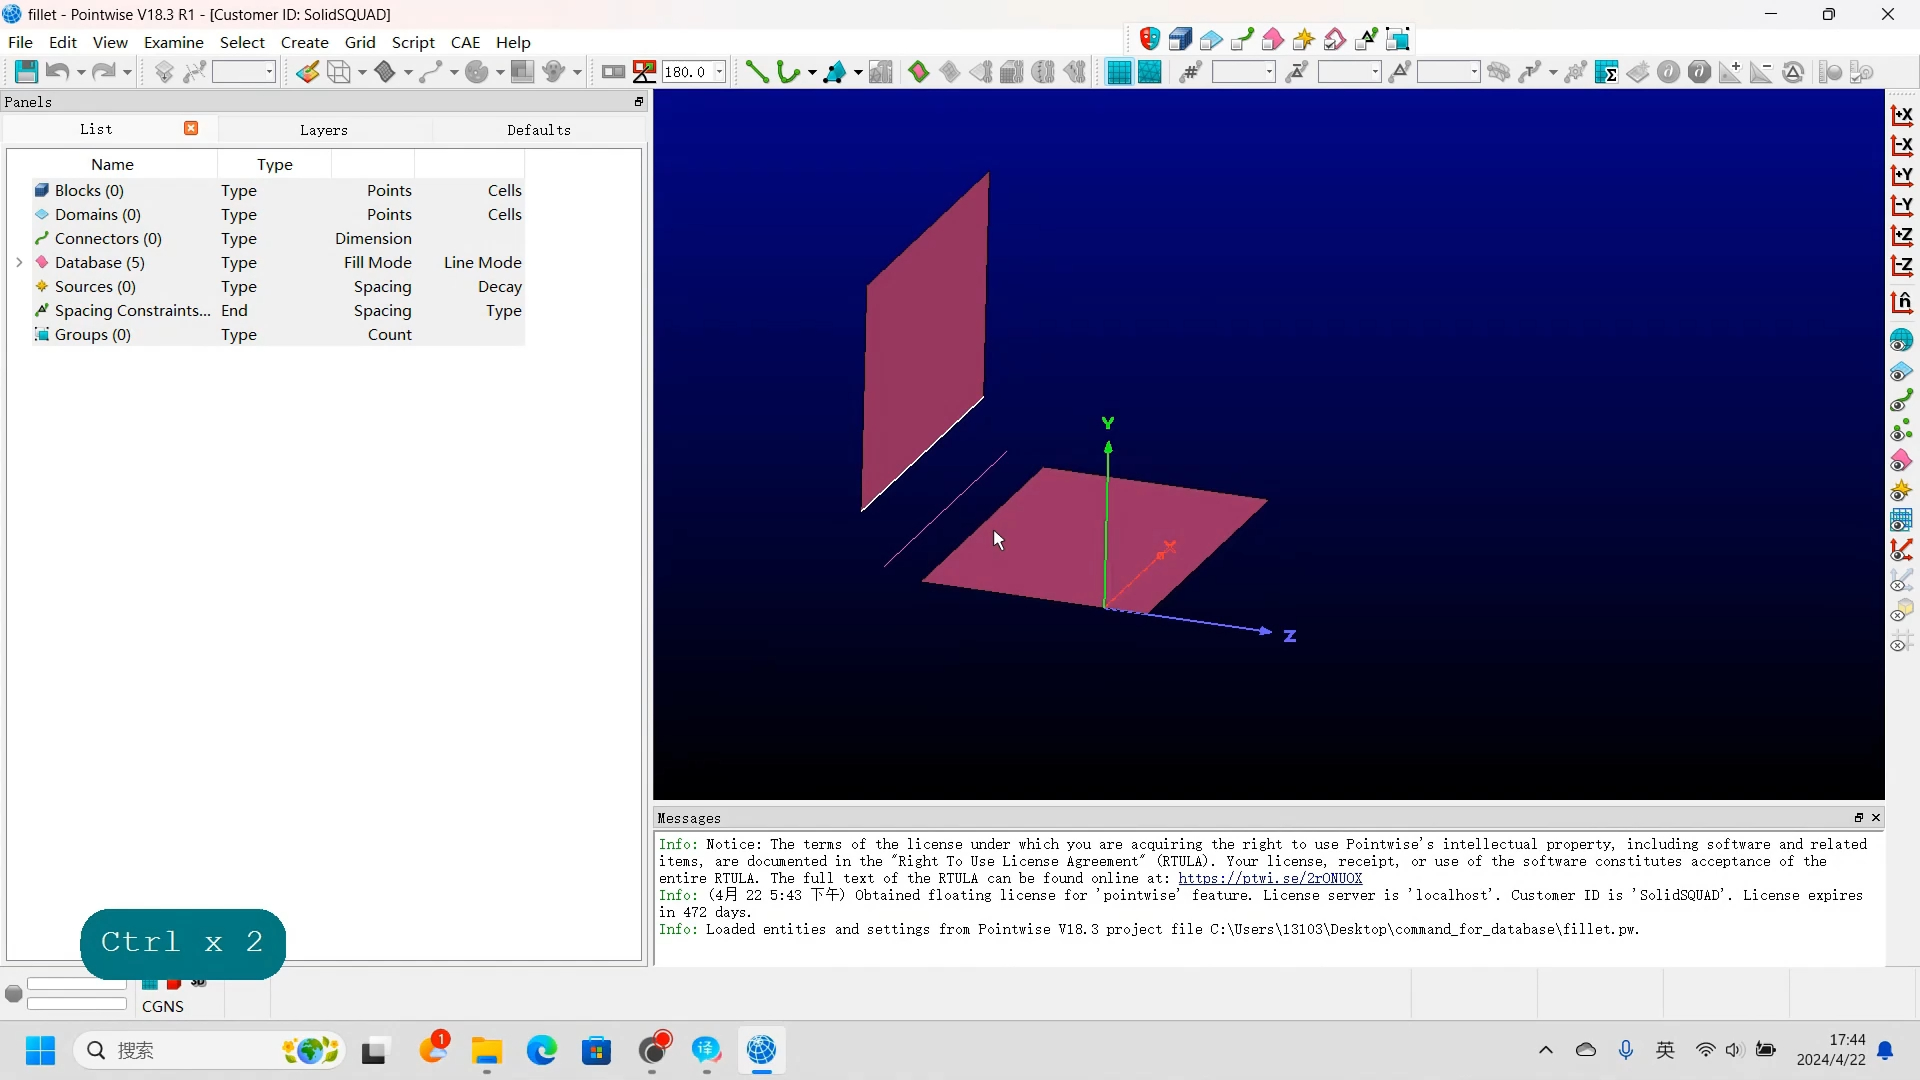Click the cell count sigma icon

pos(1606,71)
